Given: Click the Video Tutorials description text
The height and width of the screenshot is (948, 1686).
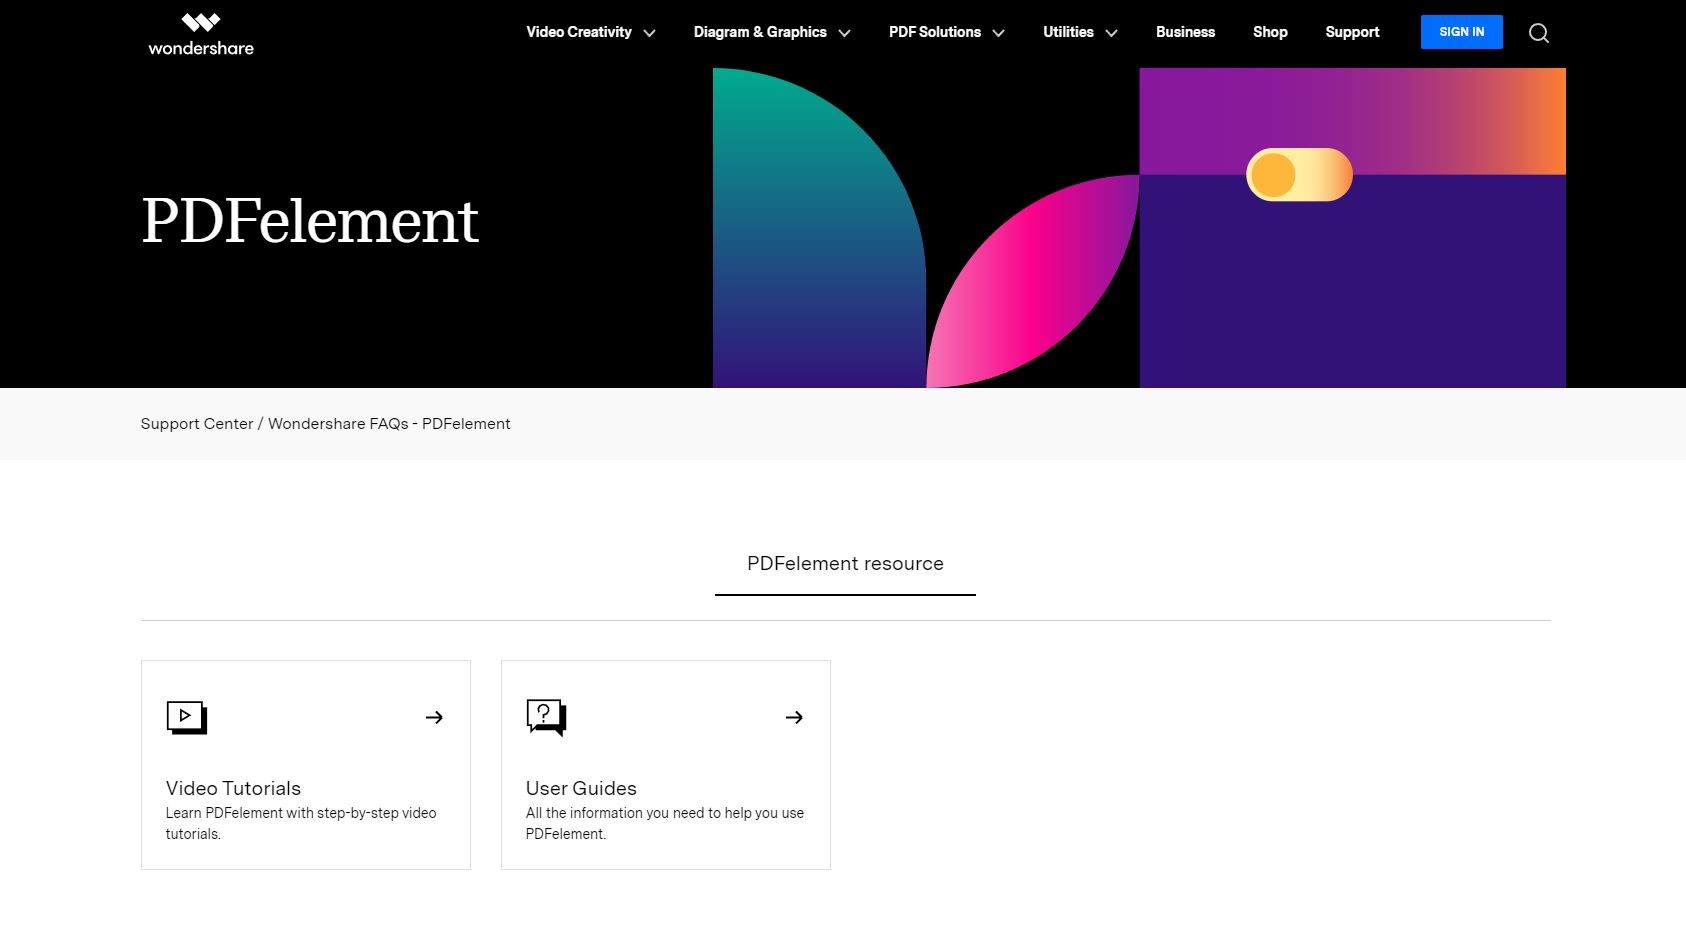Looking at the screenshot, I should pos(301,823).
